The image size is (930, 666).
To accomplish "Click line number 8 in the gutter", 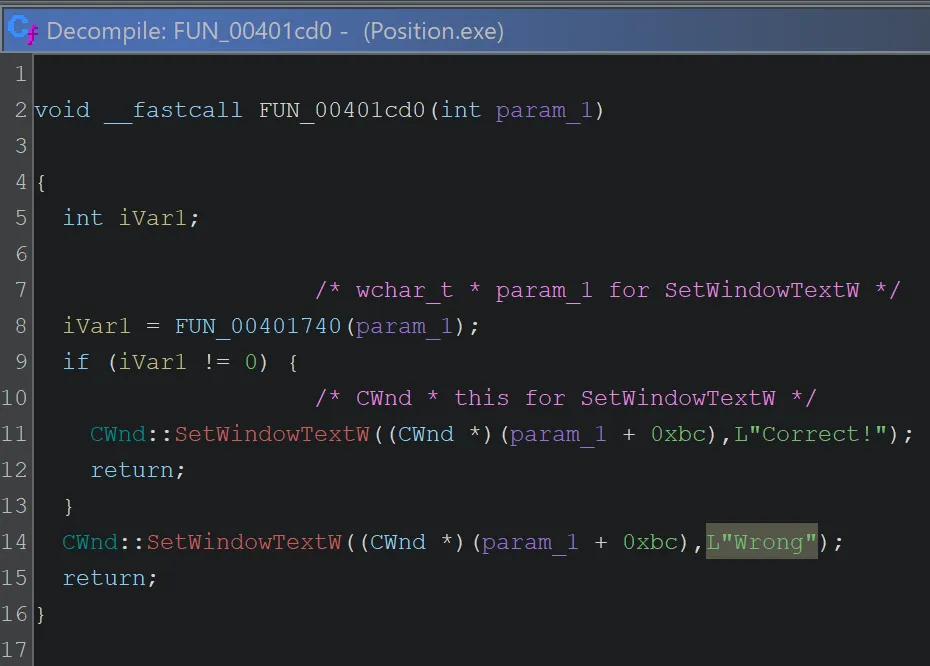I will pos(20,326).
